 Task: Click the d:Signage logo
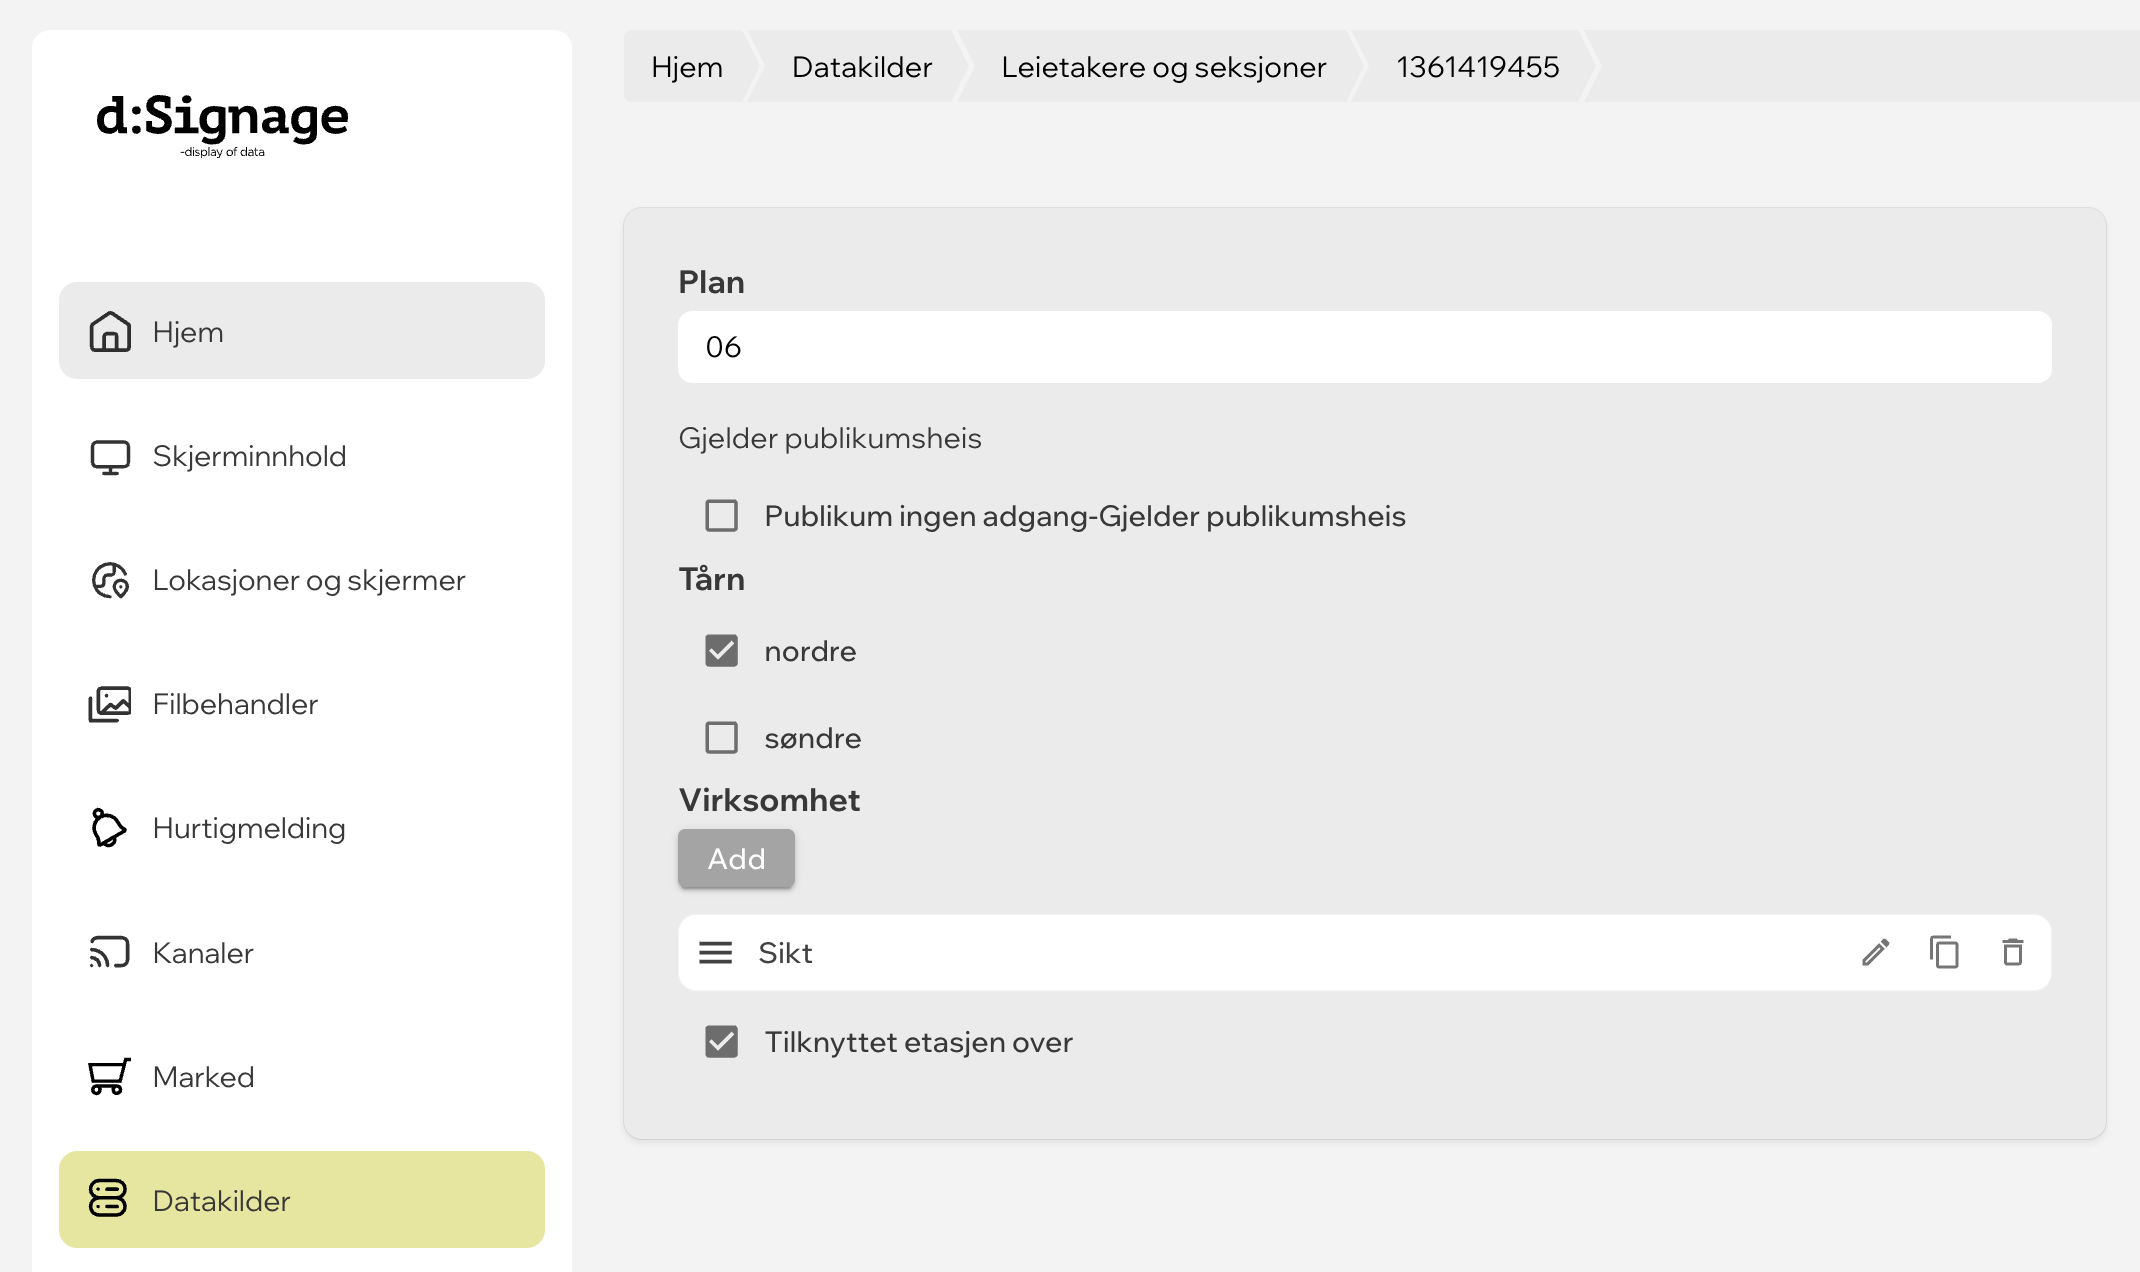click(x=222, y=124)
